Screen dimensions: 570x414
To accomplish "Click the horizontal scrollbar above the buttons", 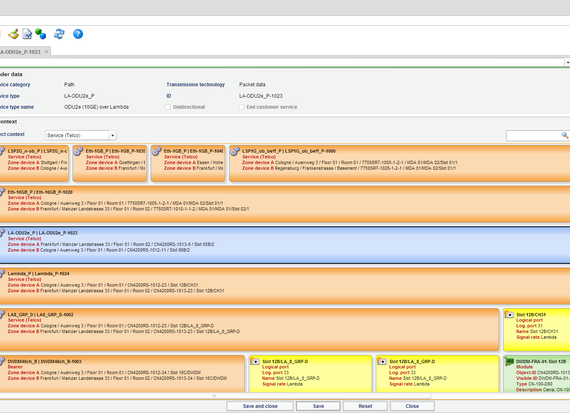I will tap(214, 395).
